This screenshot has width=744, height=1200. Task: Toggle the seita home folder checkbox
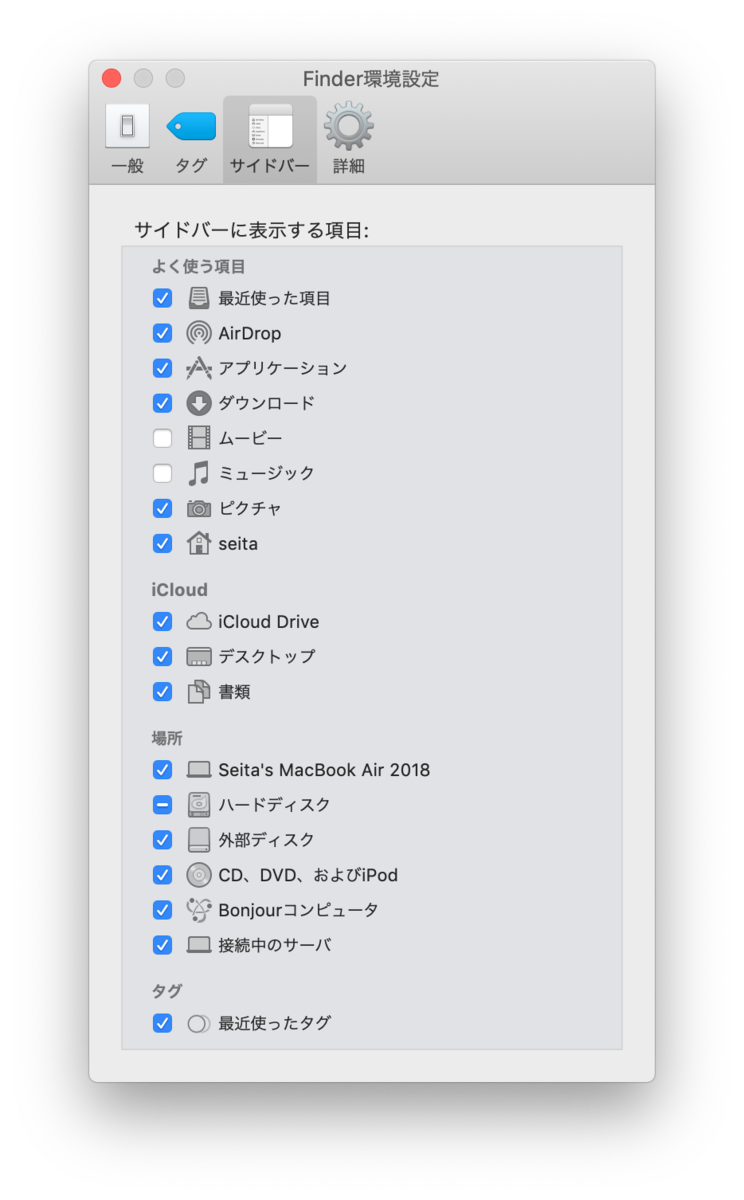tap(162, 543)
